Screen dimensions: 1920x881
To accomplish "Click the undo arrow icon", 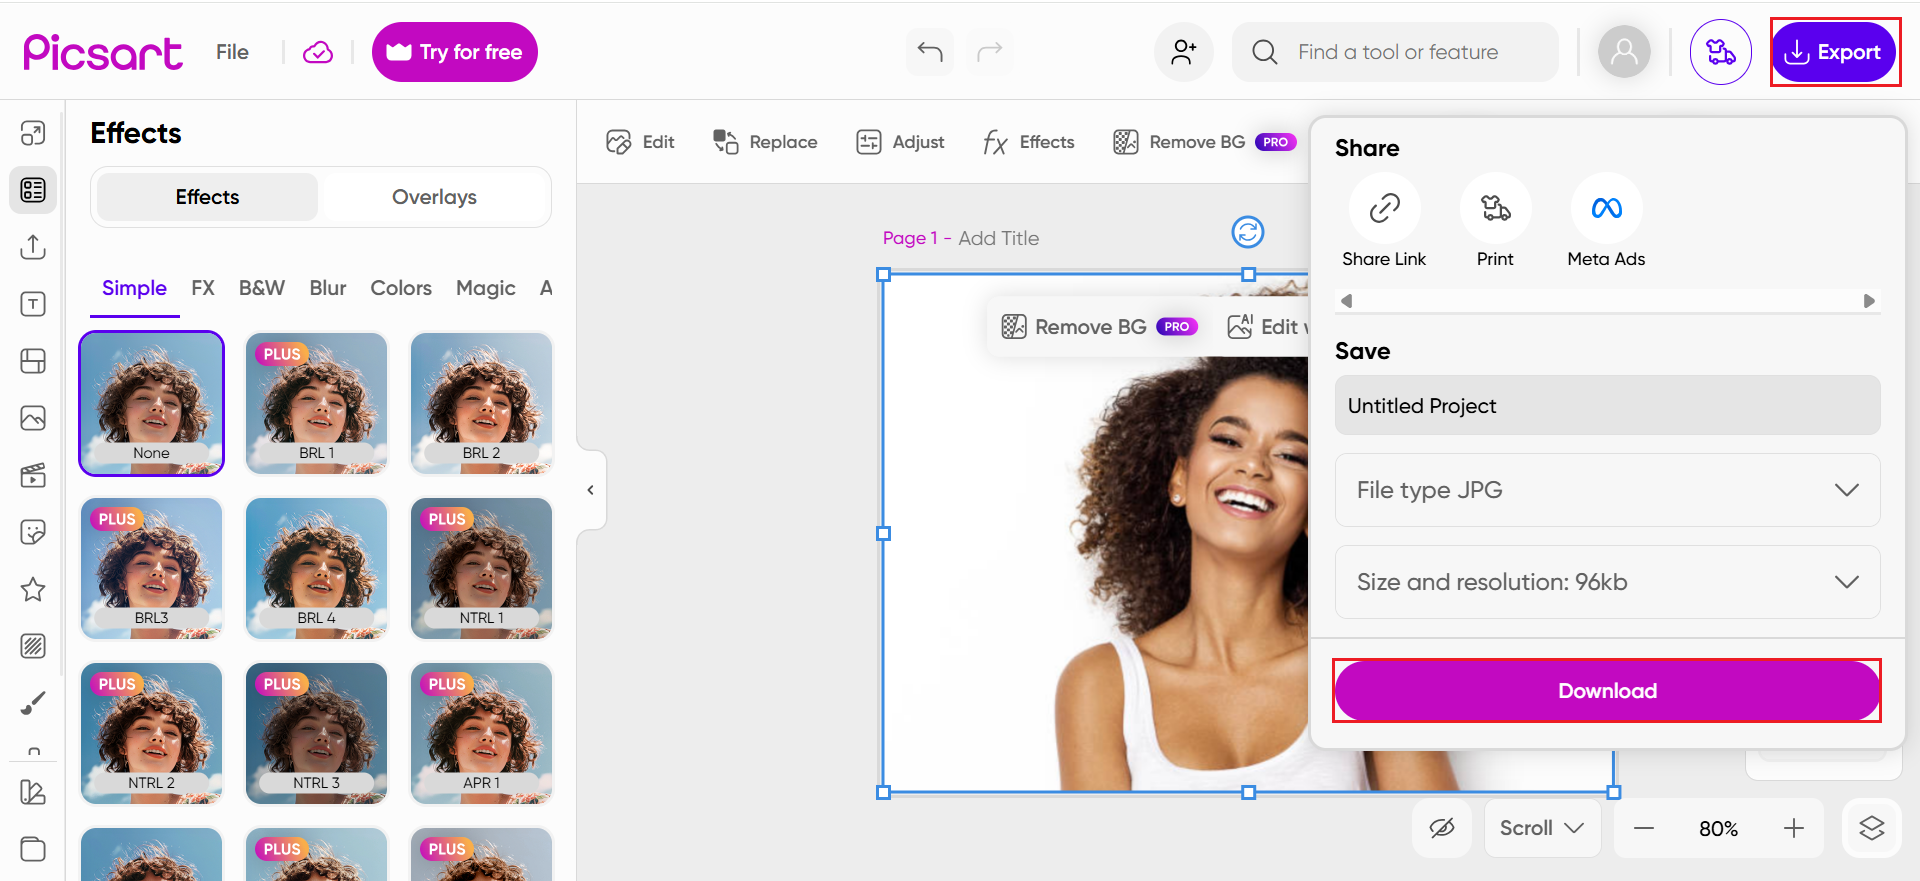I will pyautogui.click(x=929, y=52).
